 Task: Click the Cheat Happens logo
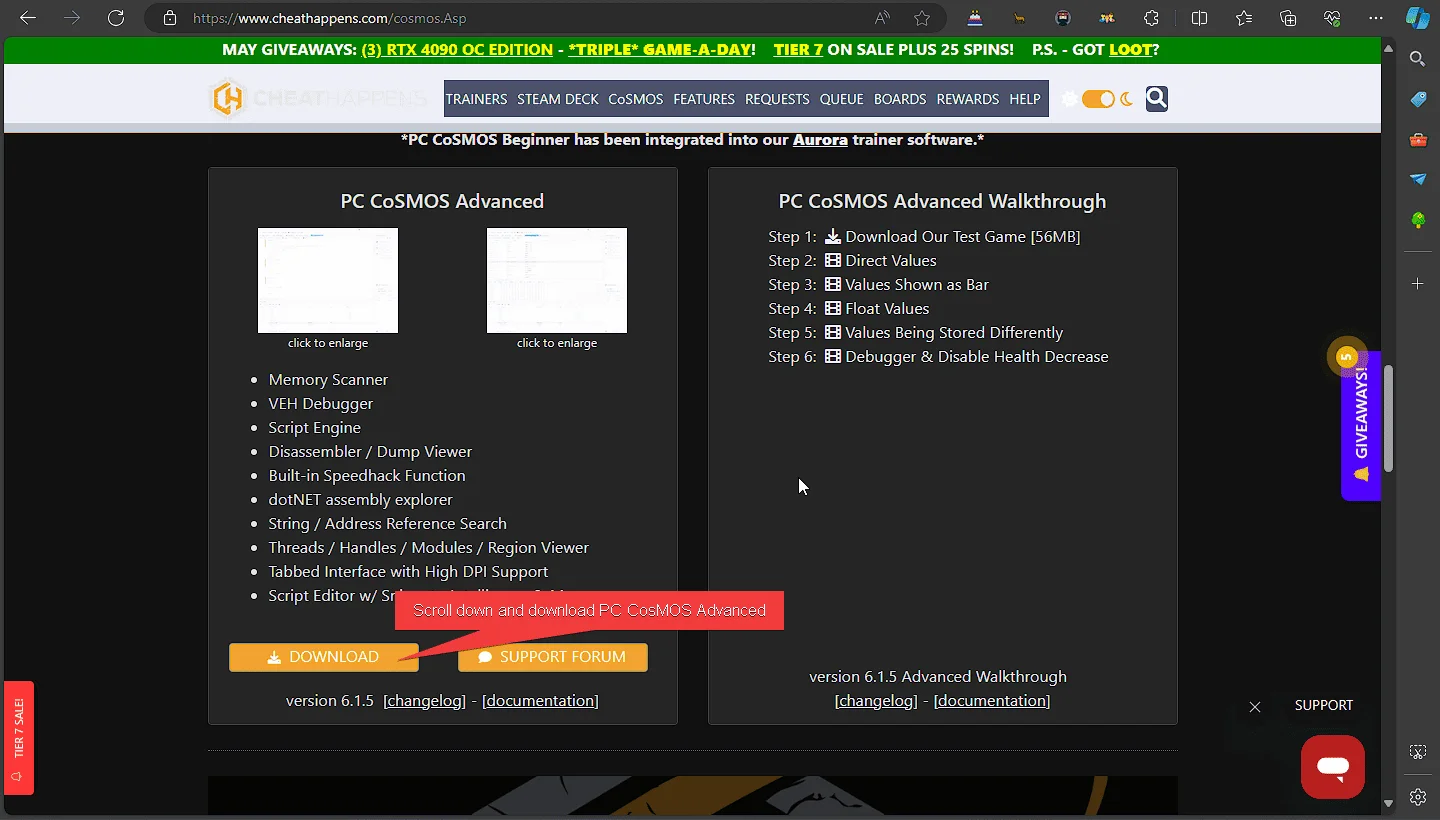pos(318,98)
